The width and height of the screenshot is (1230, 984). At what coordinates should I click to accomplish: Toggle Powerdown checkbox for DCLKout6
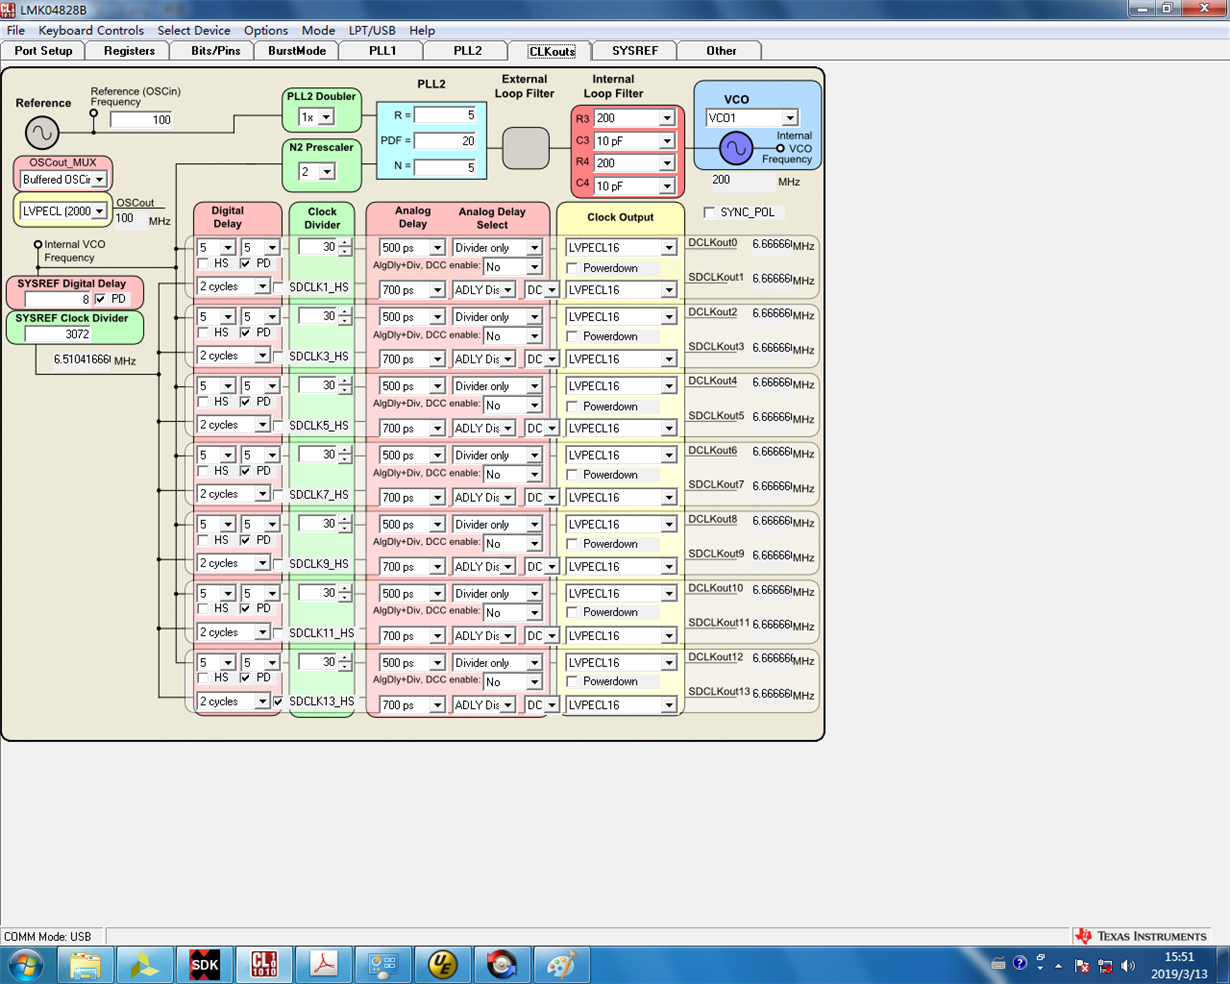[572, 475]
